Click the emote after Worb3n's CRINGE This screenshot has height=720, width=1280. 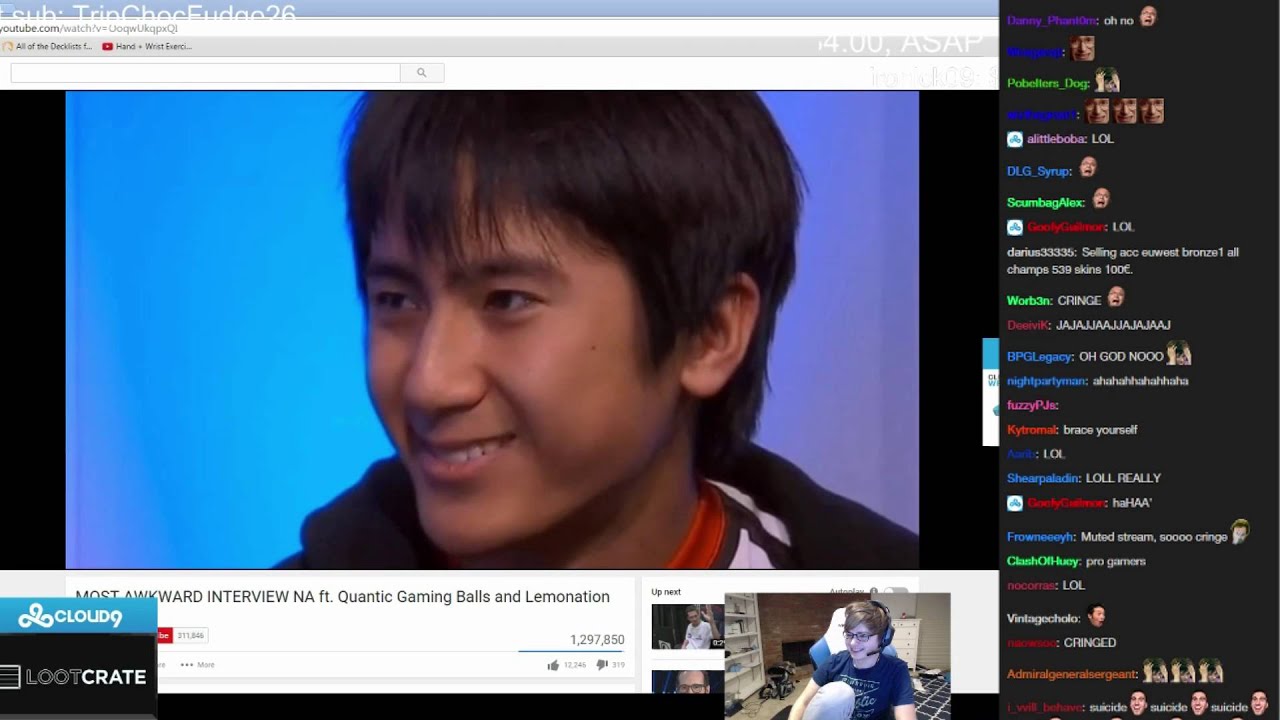point(1116,297)
